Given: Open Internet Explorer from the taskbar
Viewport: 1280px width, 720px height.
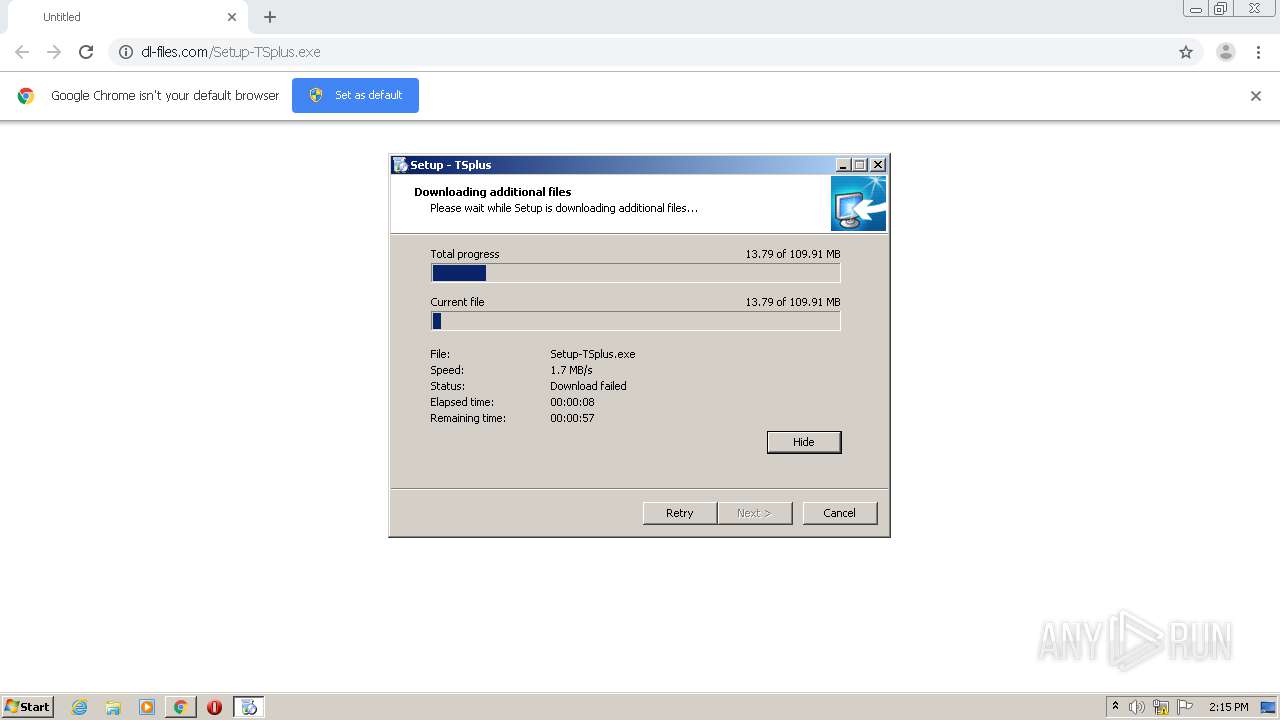Looking at the screenshot, I should click(80, 707).
